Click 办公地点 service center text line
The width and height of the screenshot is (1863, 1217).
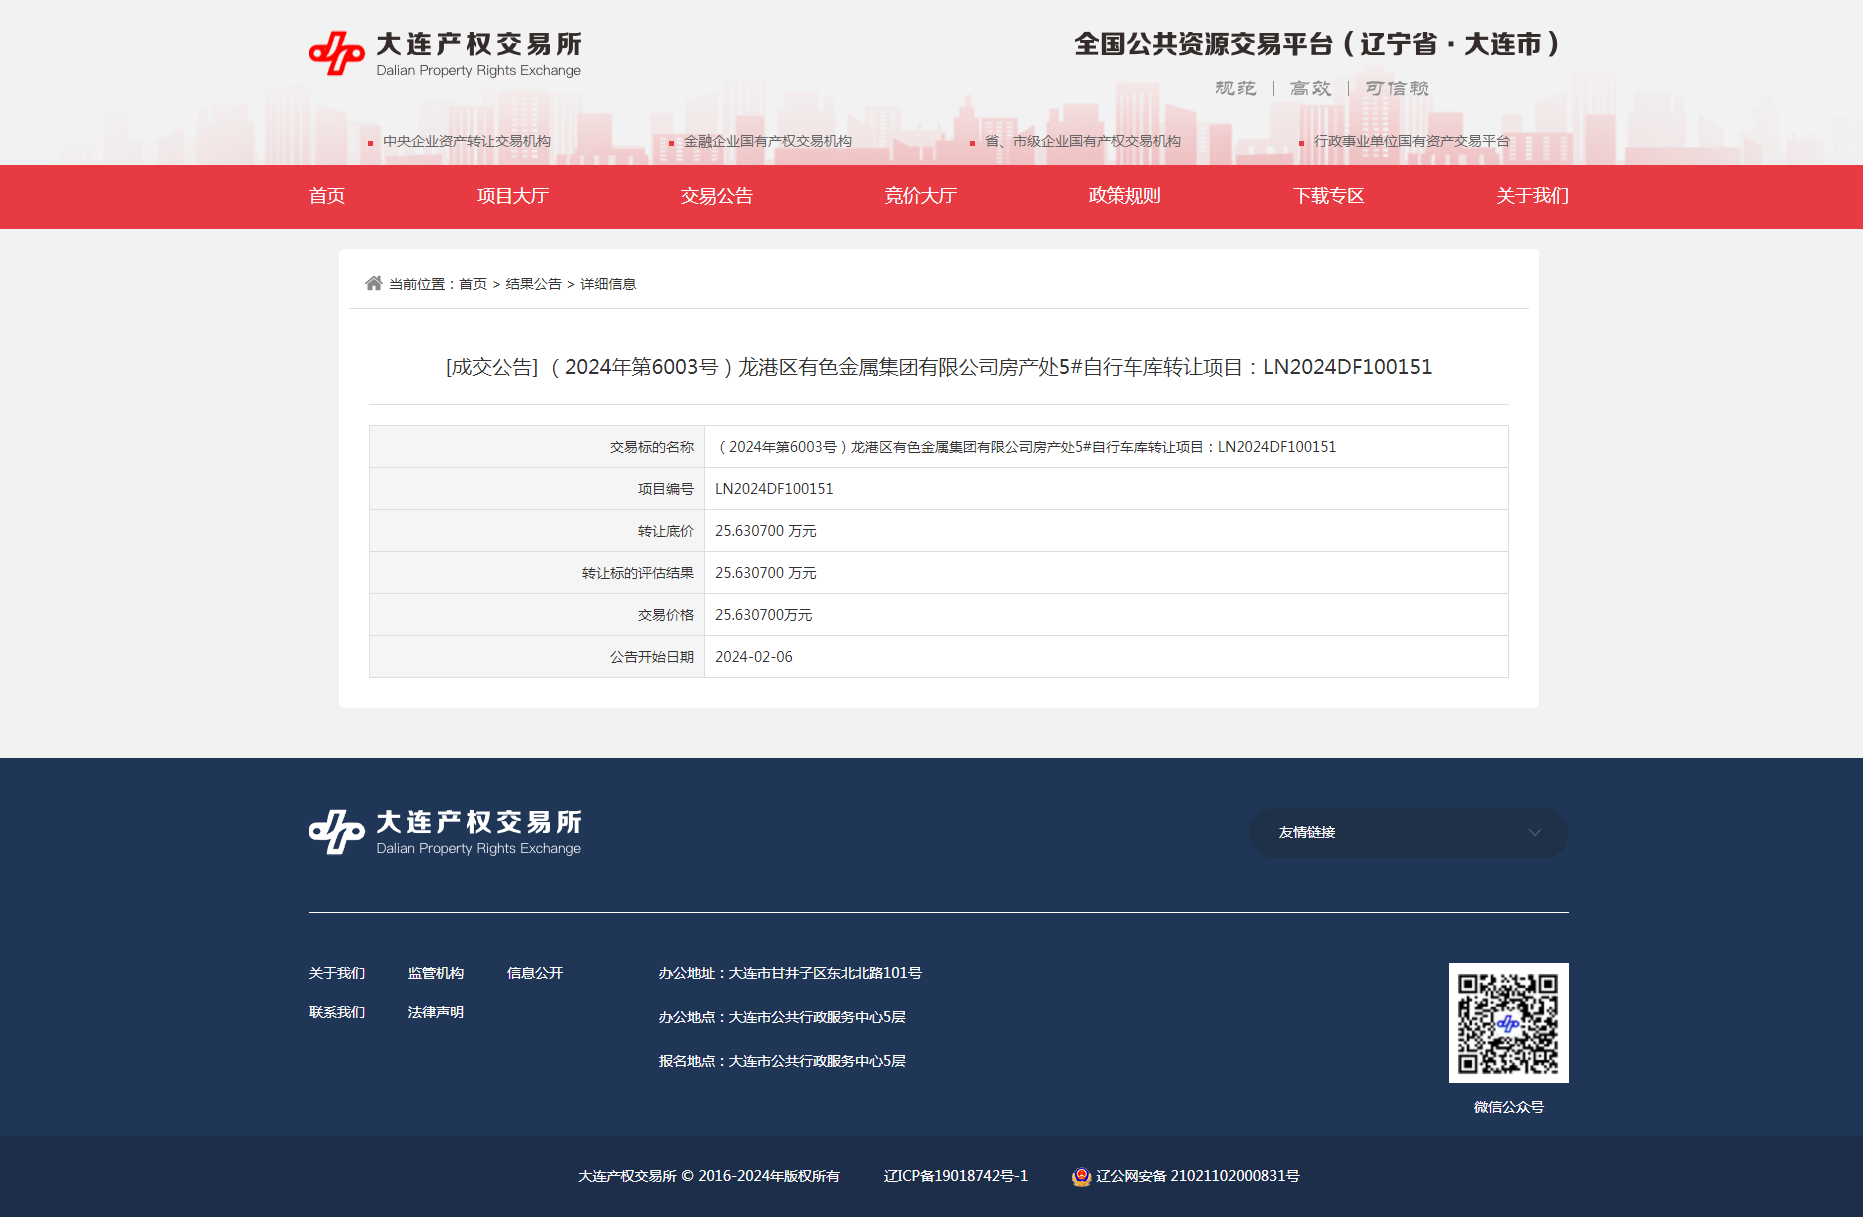tap(782, 1017)
